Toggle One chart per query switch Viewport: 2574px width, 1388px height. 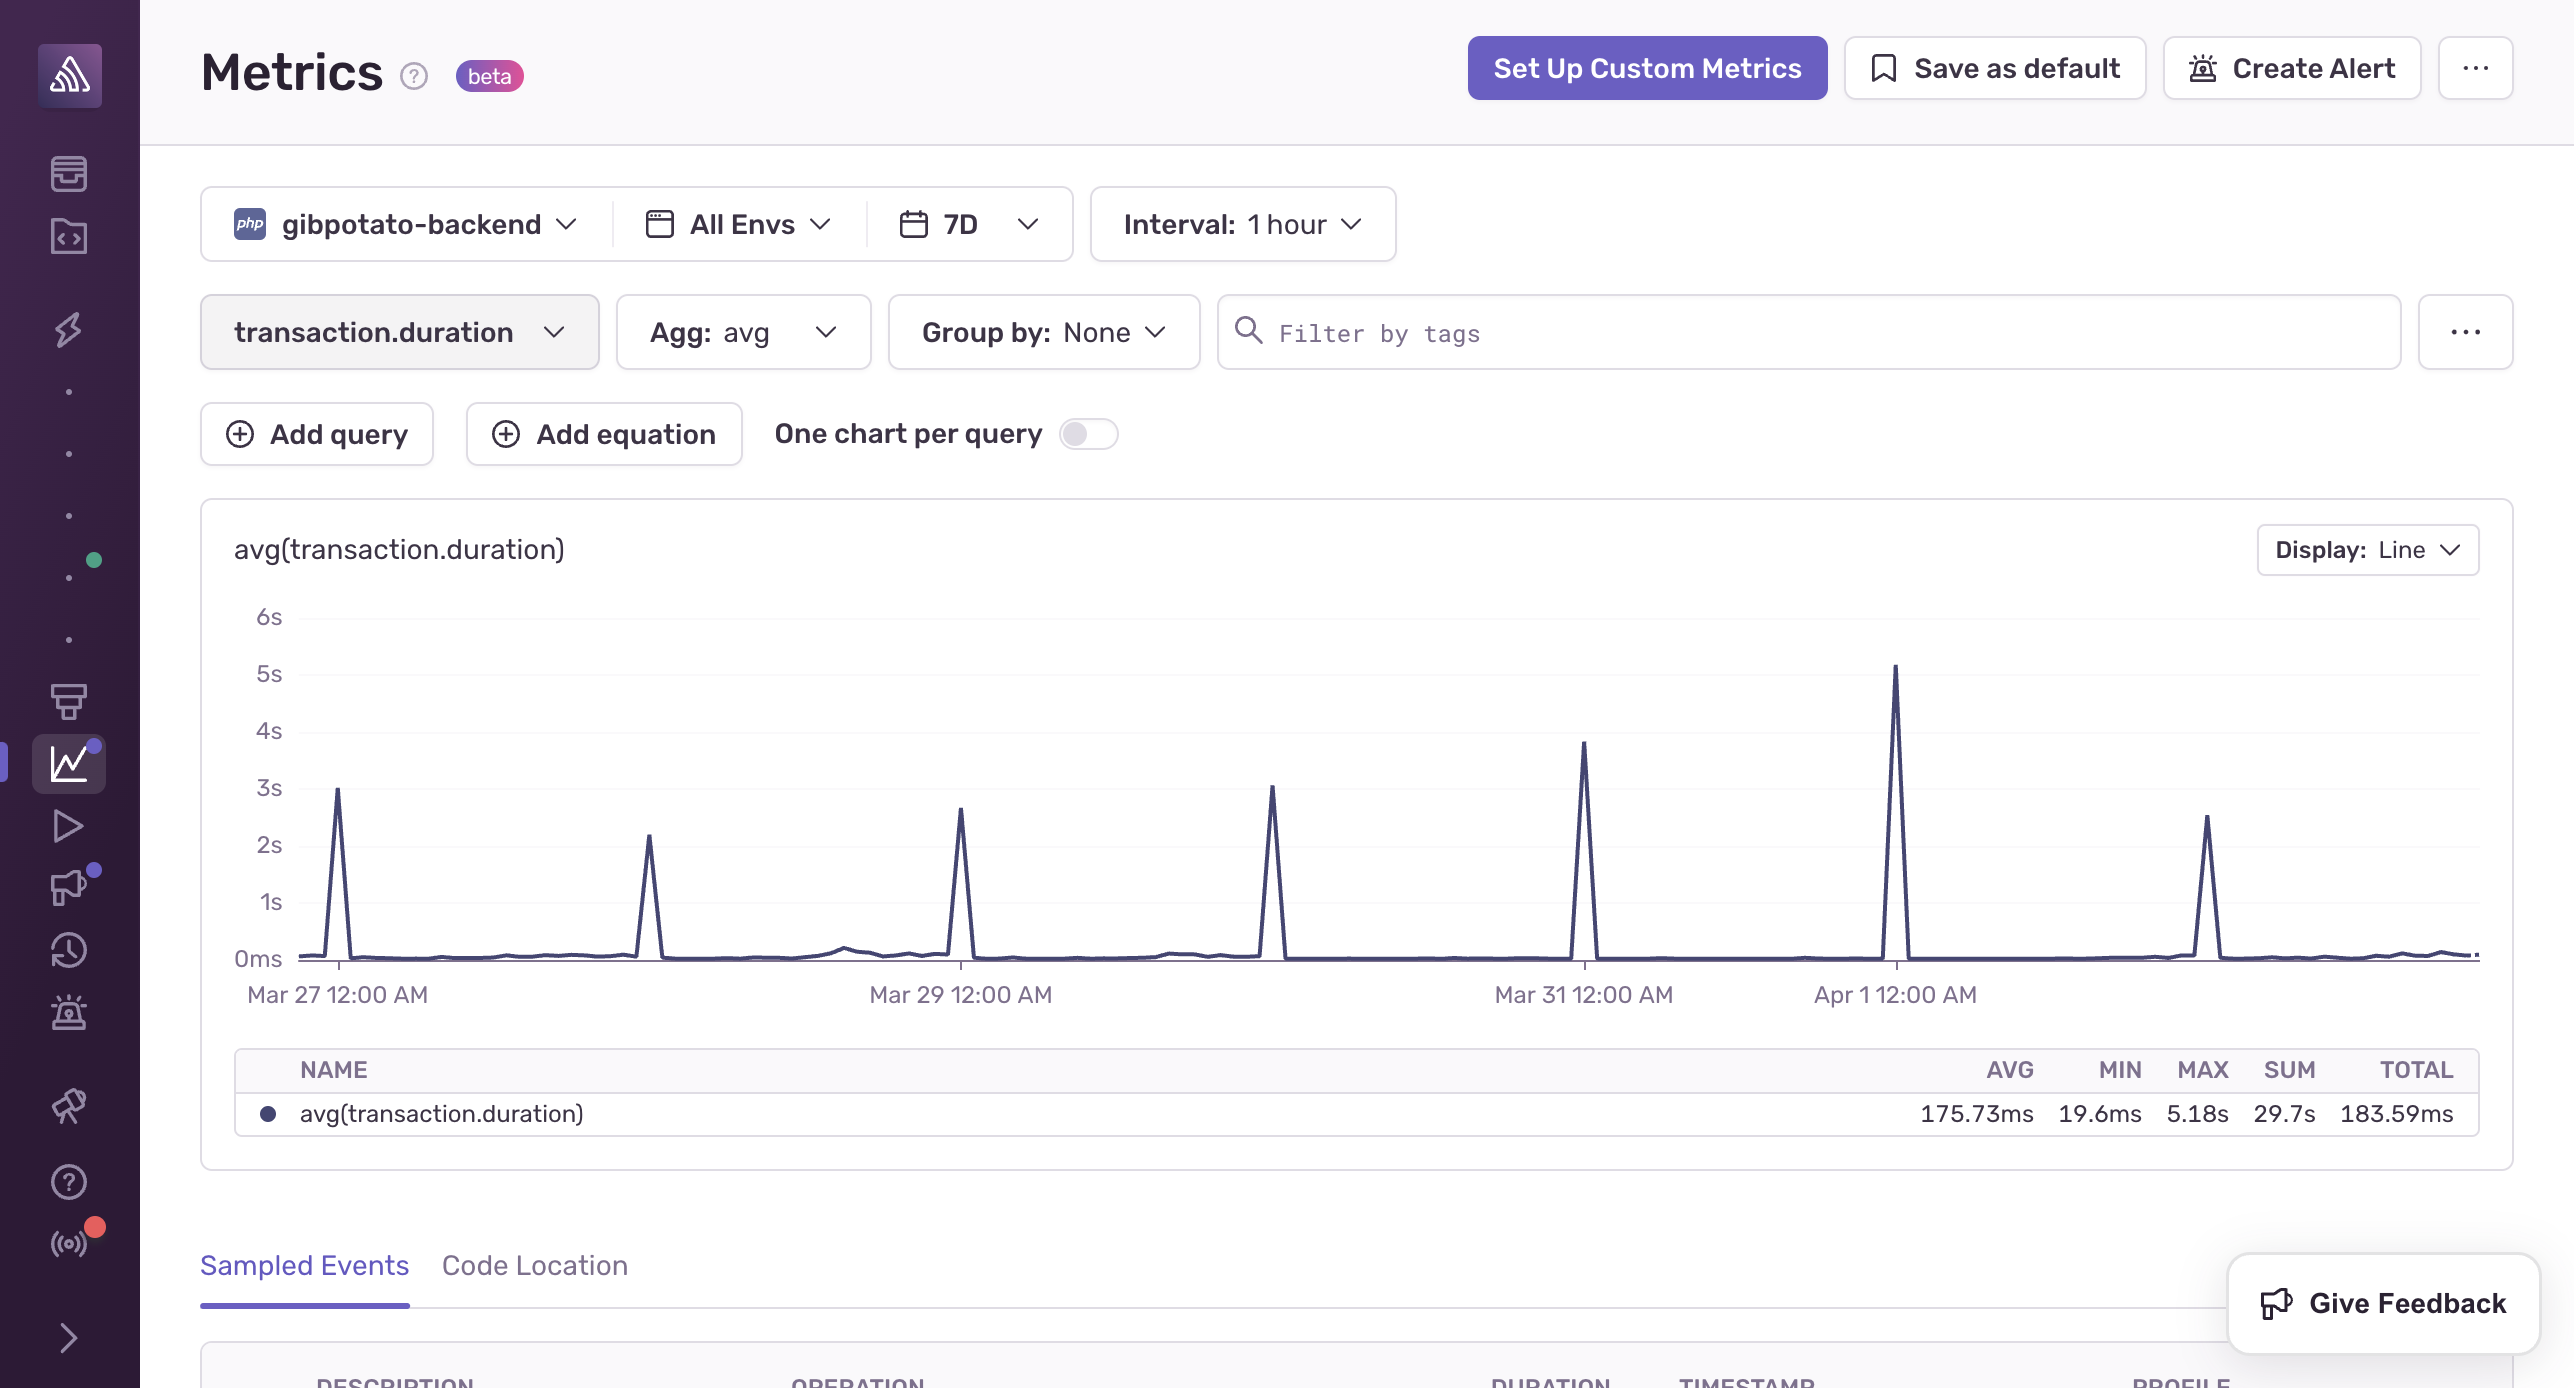point(1089,432)
